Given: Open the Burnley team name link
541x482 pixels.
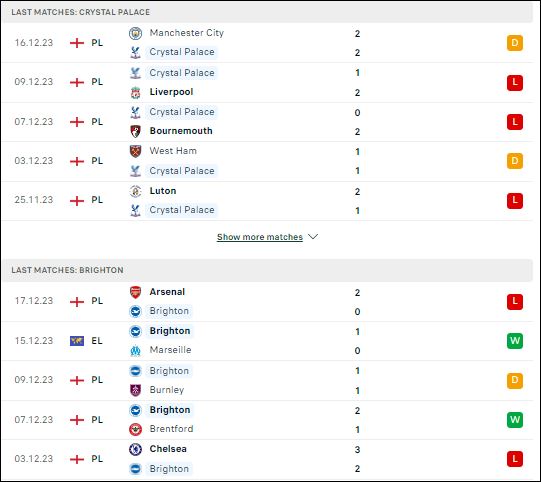Looking at the screenshot, I should (167, 390).
